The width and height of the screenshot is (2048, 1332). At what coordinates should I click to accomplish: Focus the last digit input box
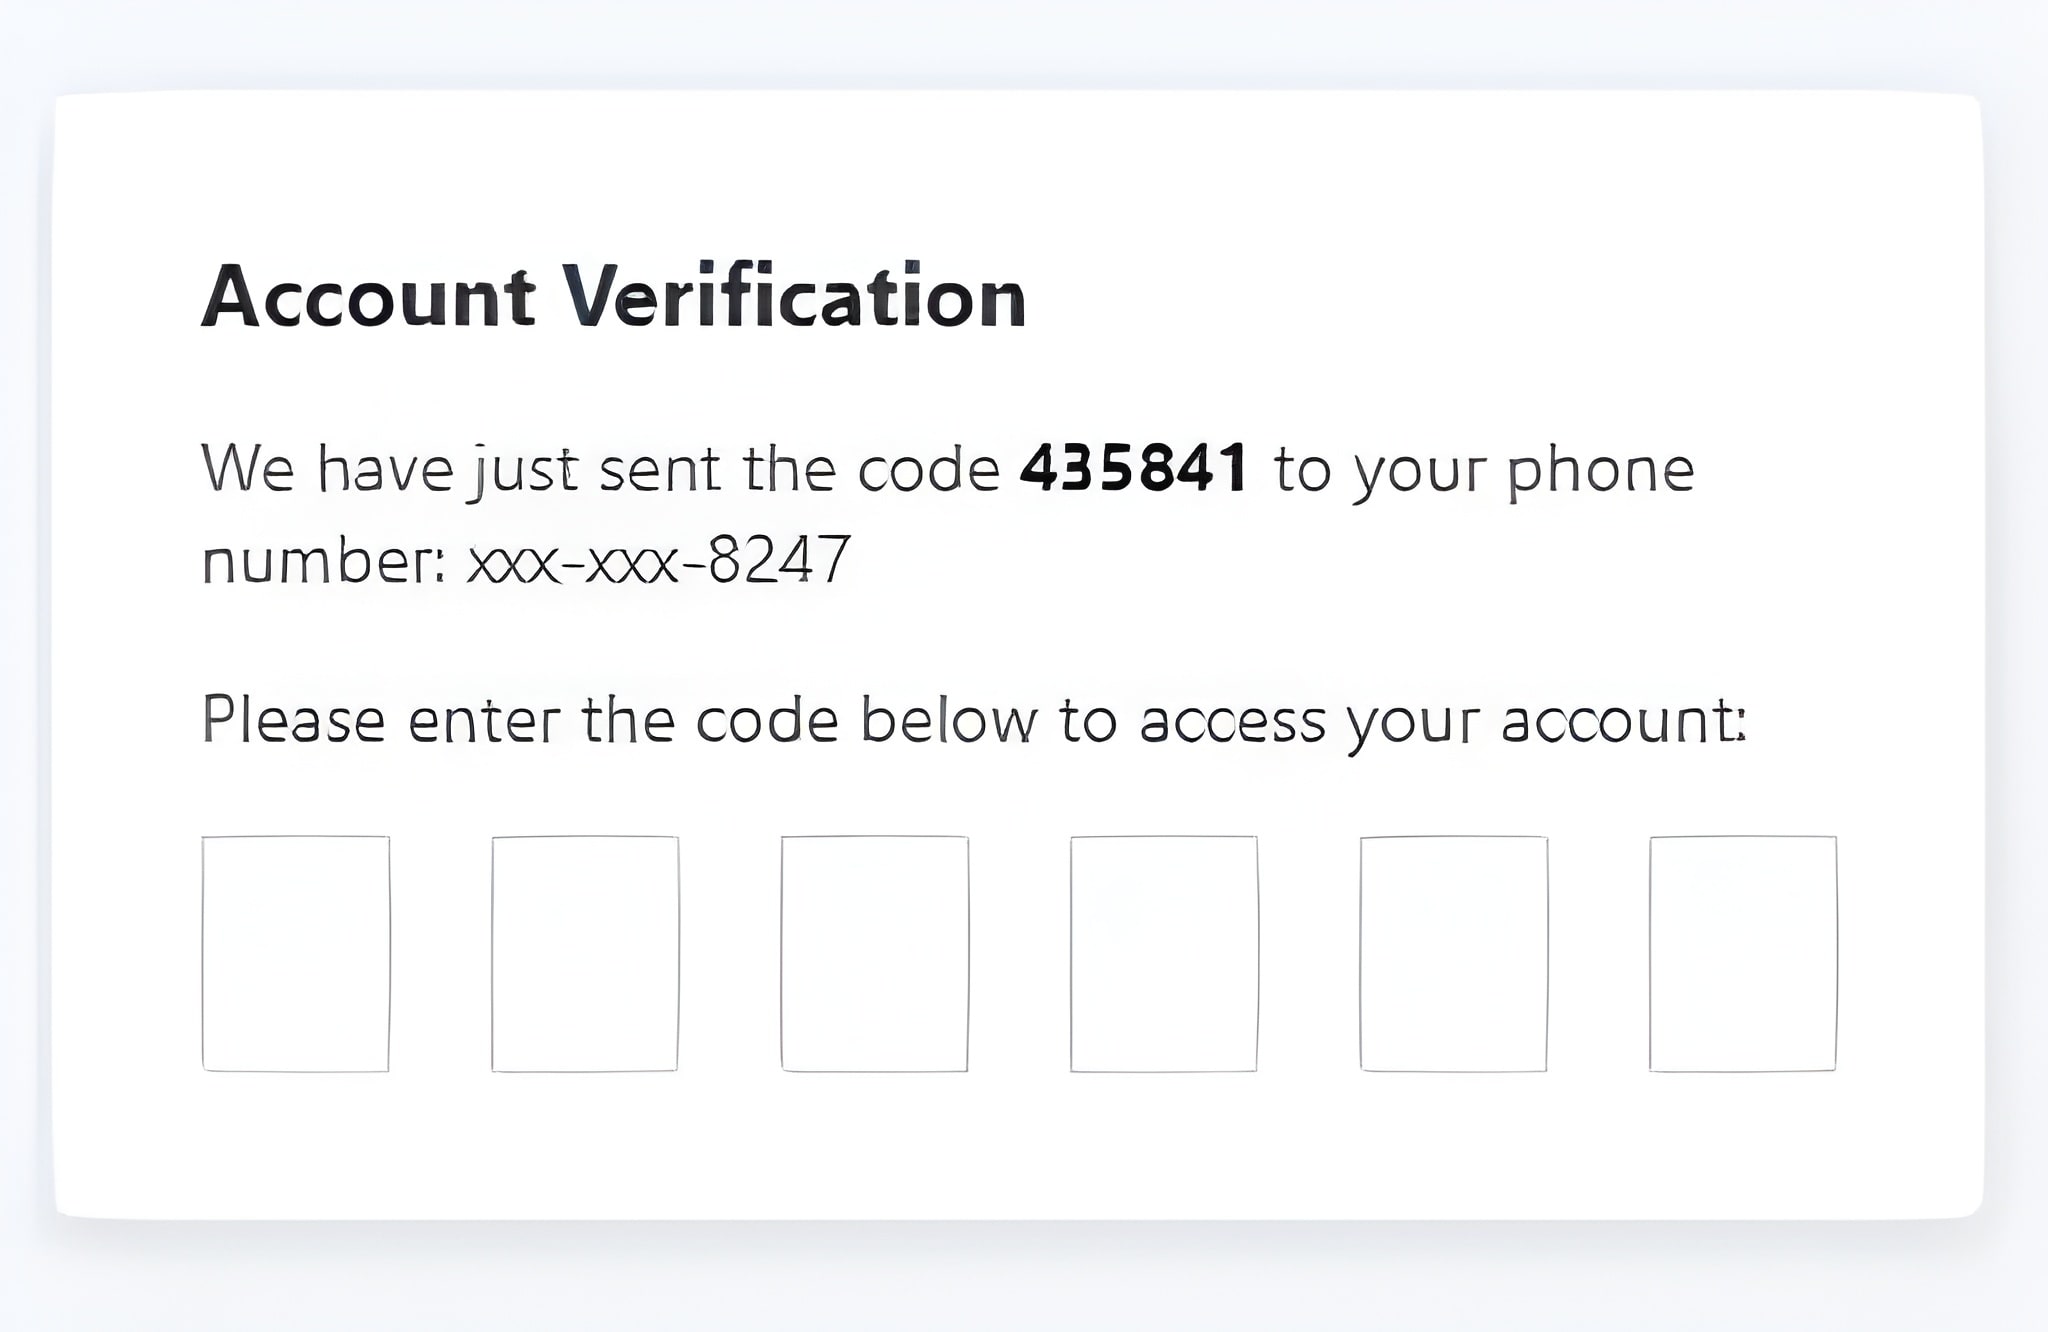click(1743, 954)
